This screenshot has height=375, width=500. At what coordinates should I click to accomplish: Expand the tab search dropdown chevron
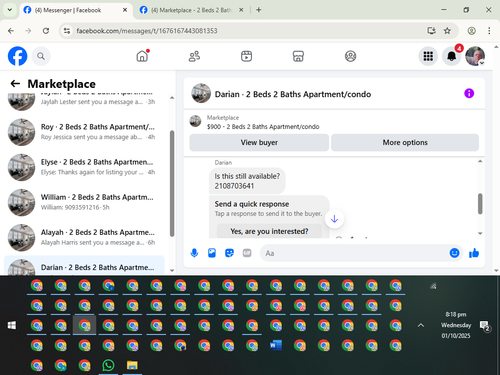(10, 10)
